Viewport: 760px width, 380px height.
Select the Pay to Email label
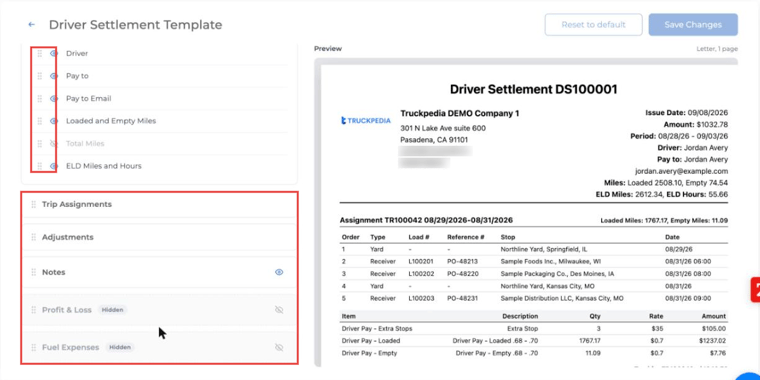pos(89,99)
